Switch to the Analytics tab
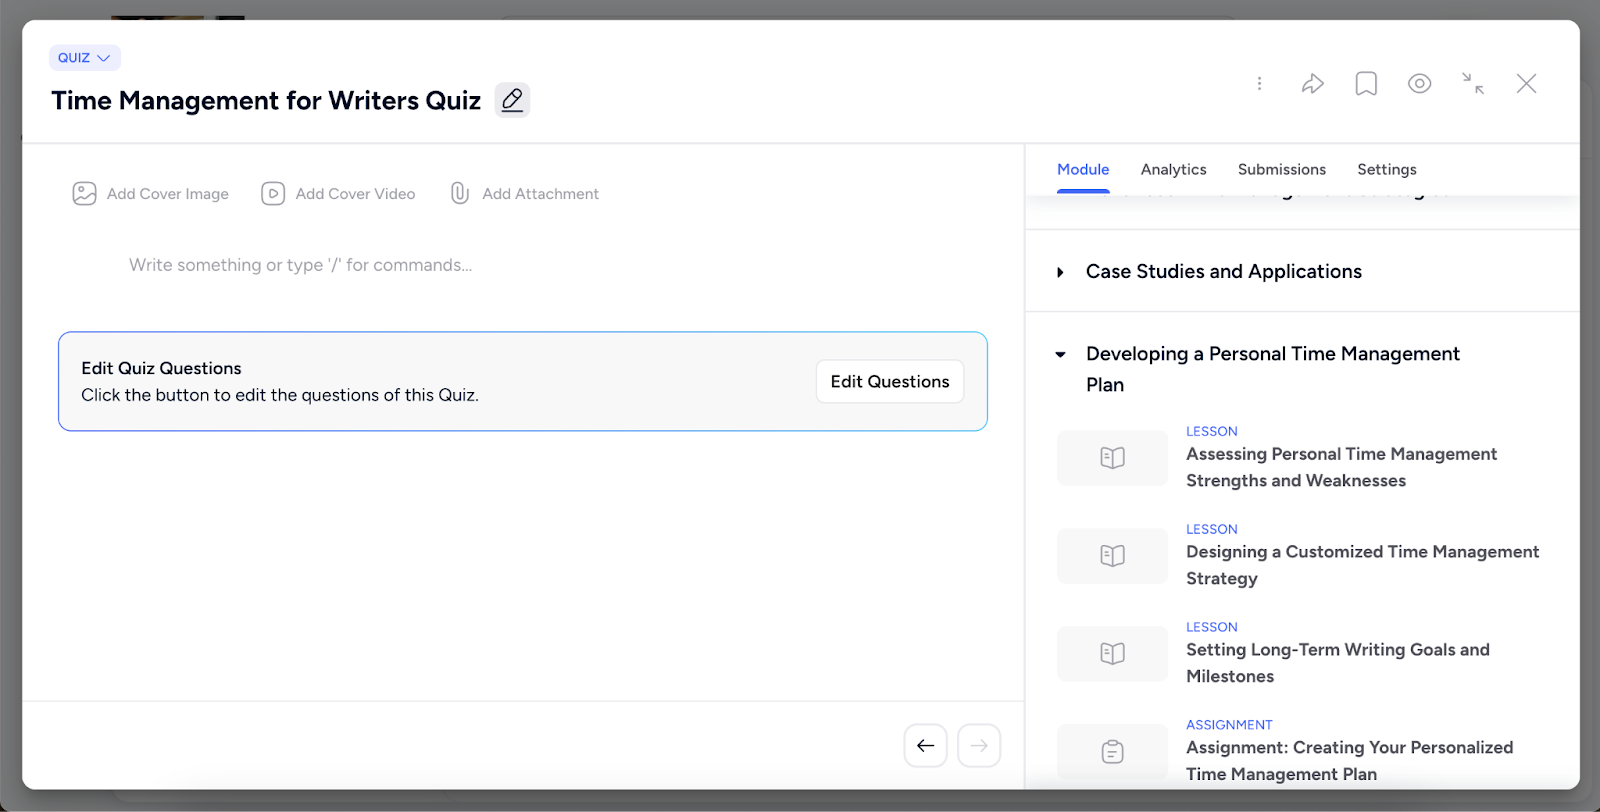Viewport: 1600px width, 812px height. (1172, 169)
